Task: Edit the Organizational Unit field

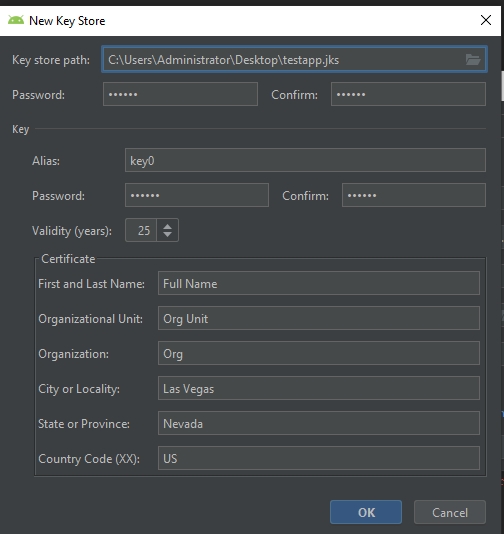Action: pos(319,318)
